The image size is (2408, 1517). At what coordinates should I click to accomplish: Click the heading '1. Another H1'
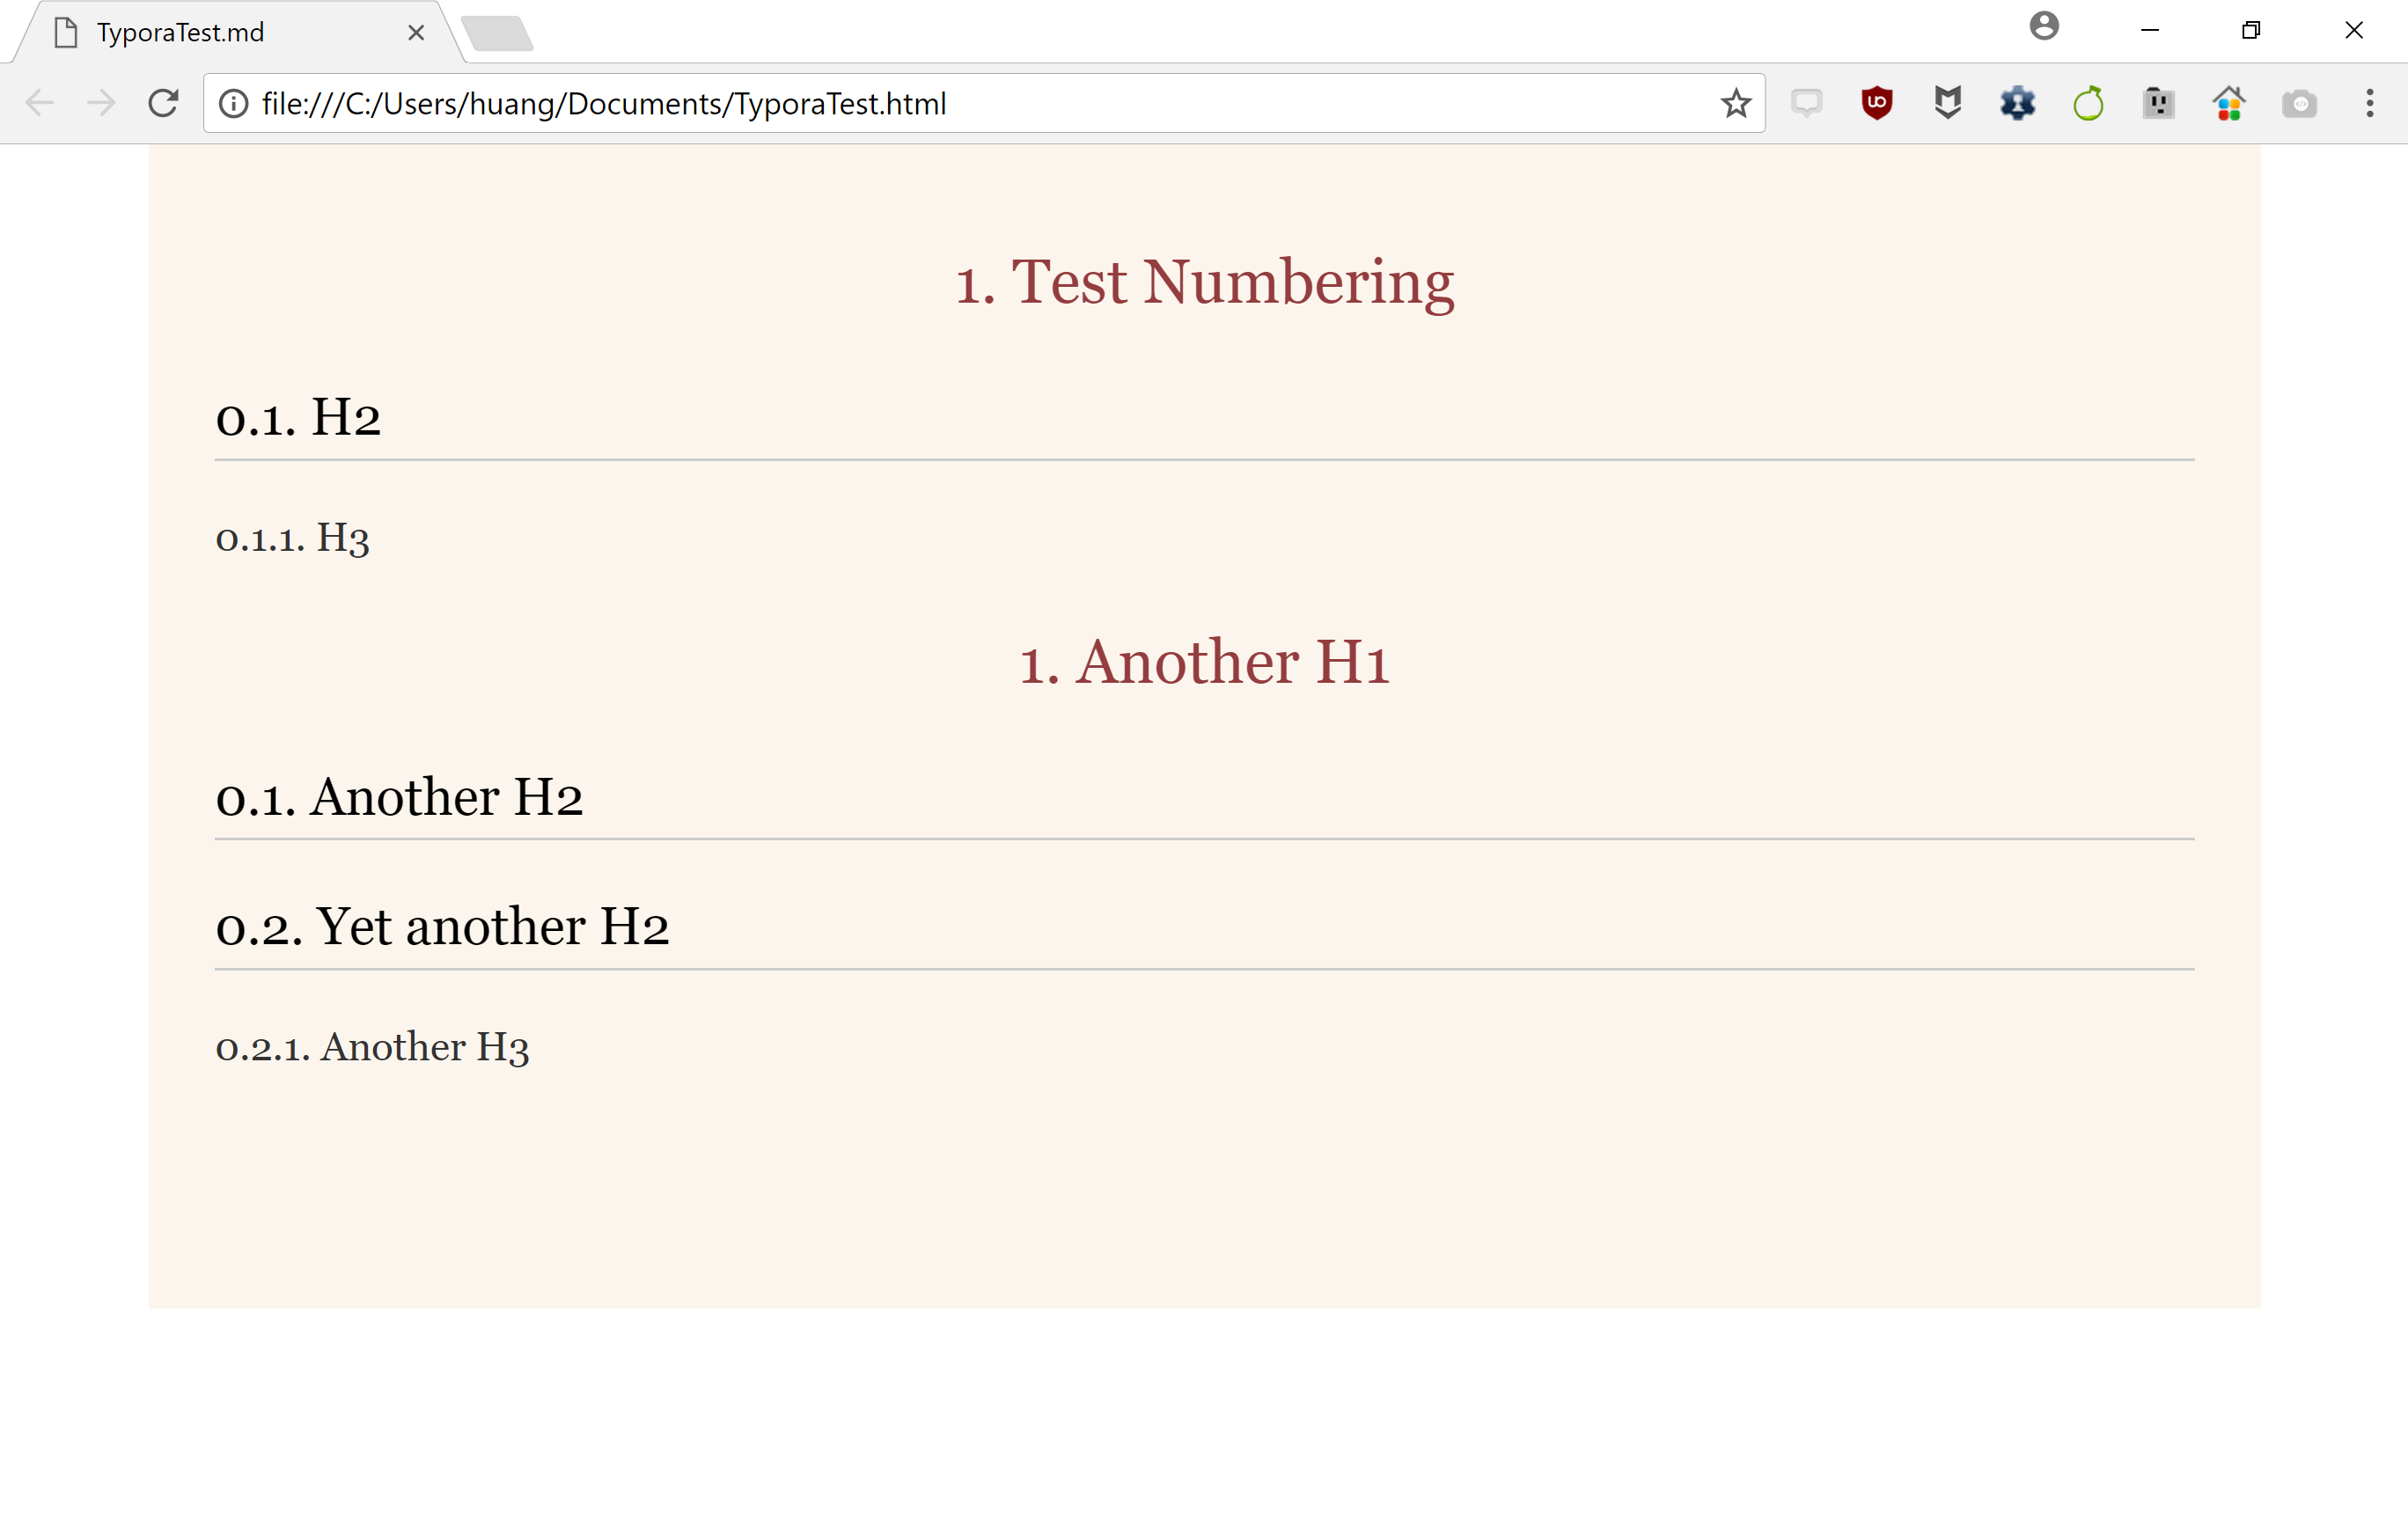(1203, 661)
